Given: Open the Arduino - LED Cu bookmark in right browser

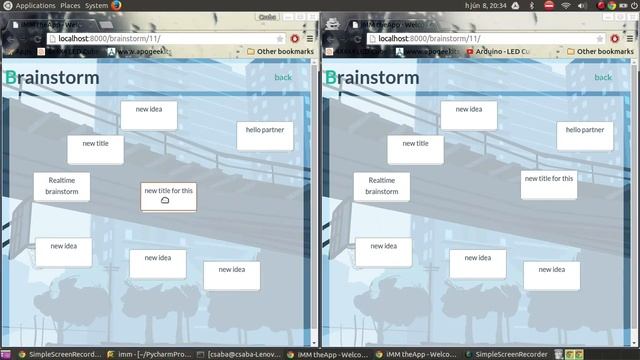Looking at the screenshot, I should [498, 51].
